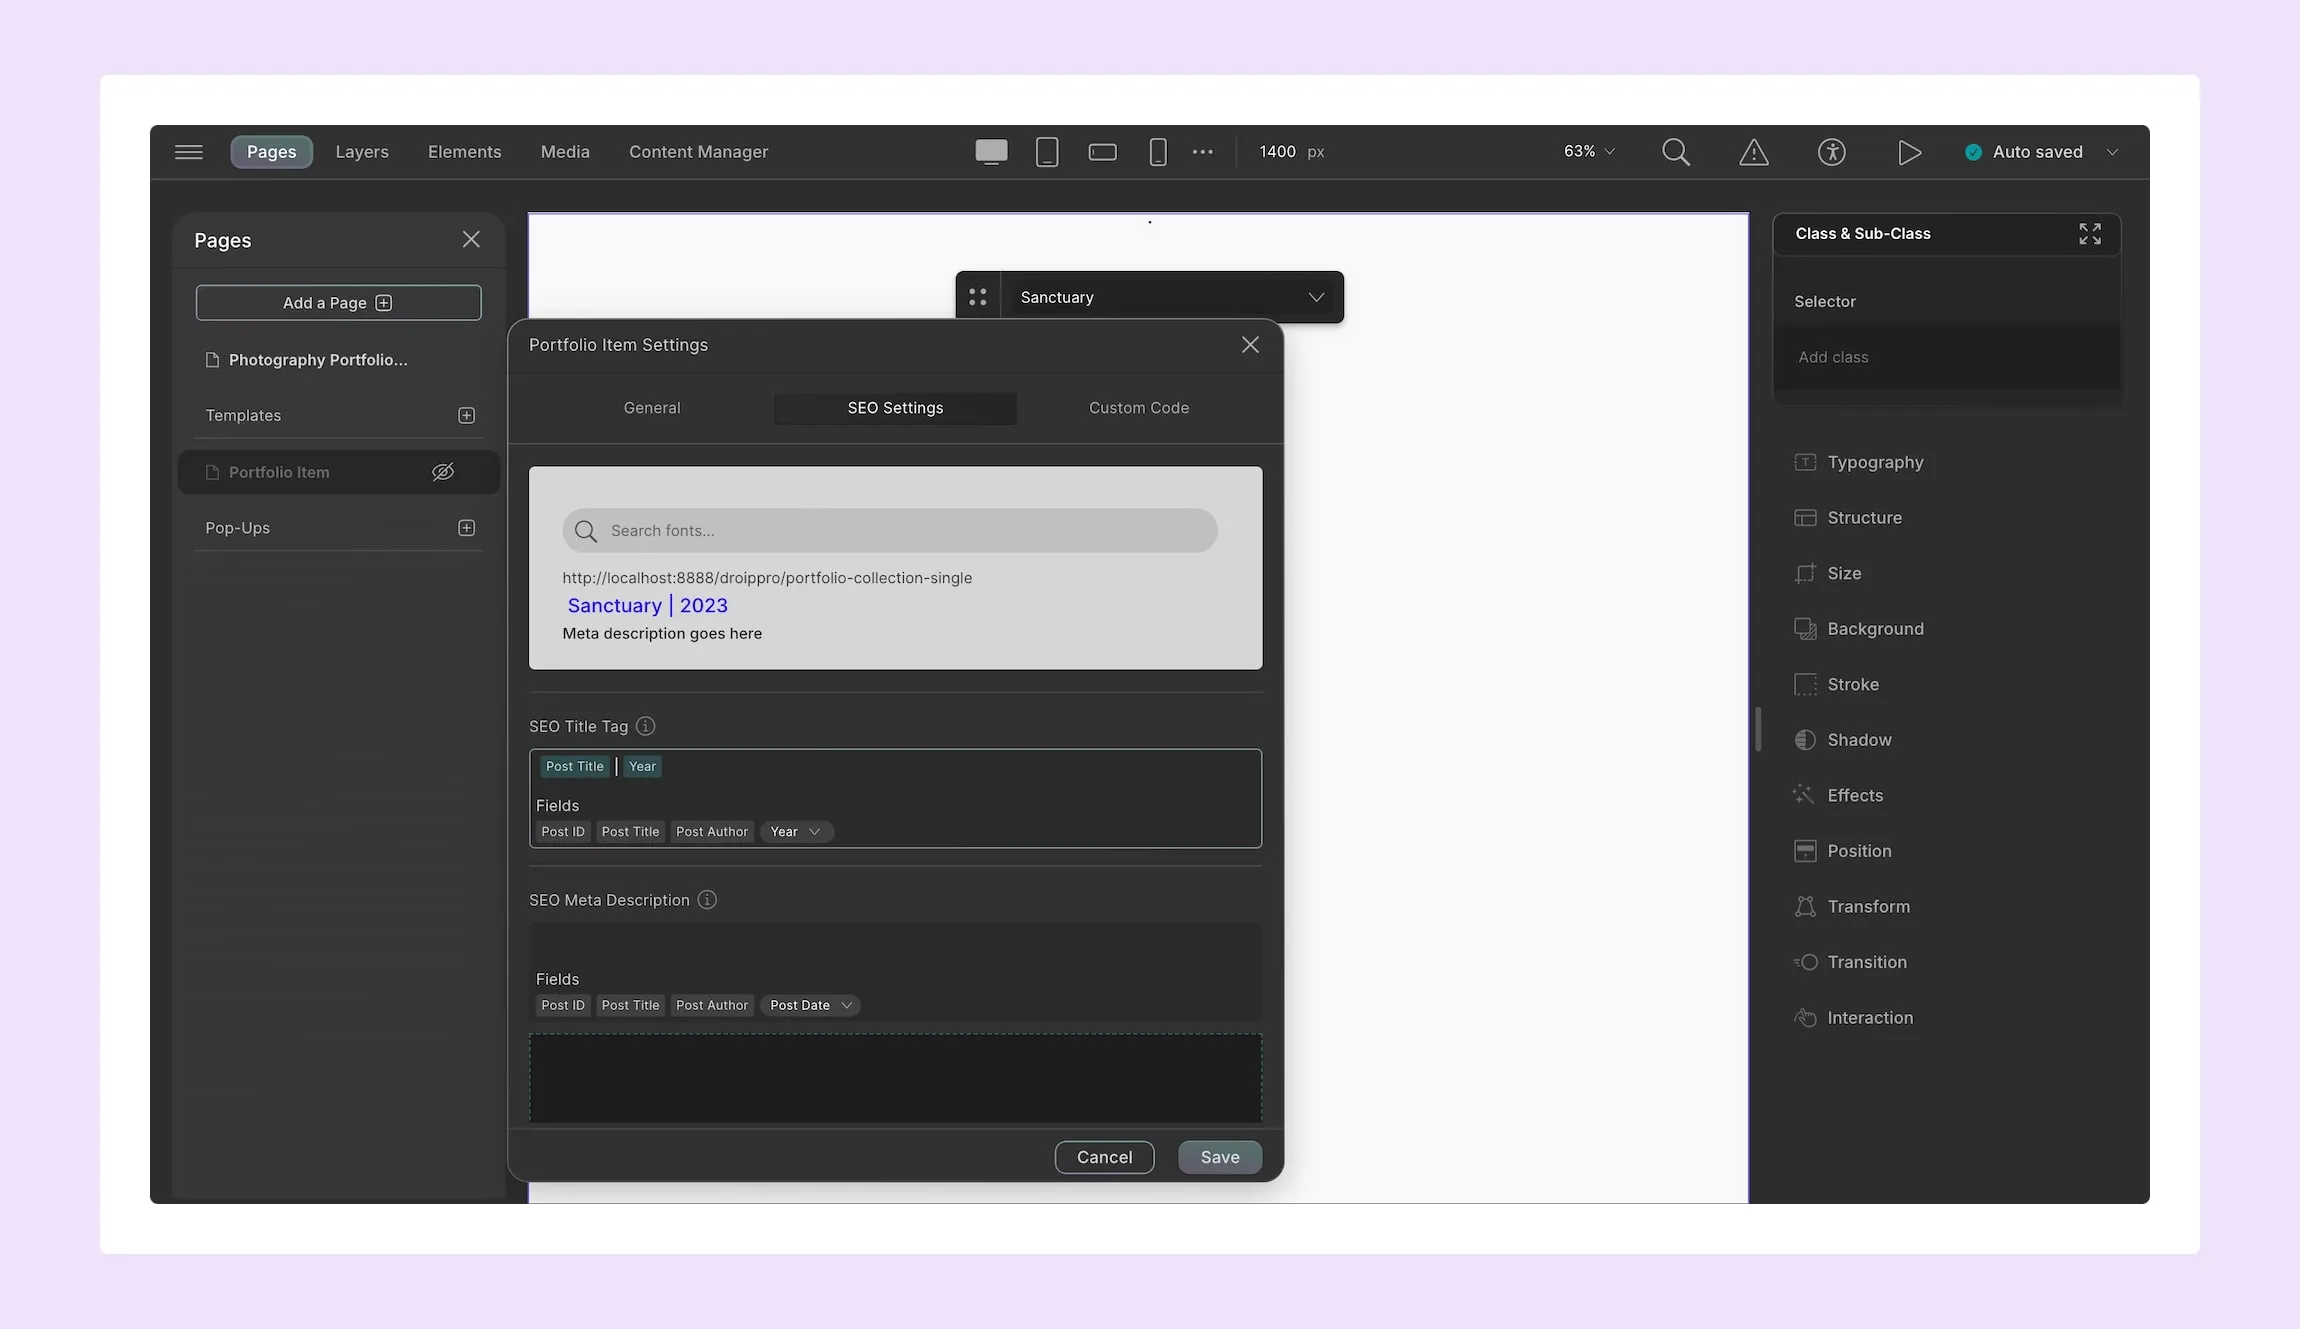Open the Year field dropdown in Title Tag
This screenshot has width=2300, height=1329.
[x=796, y=832]
